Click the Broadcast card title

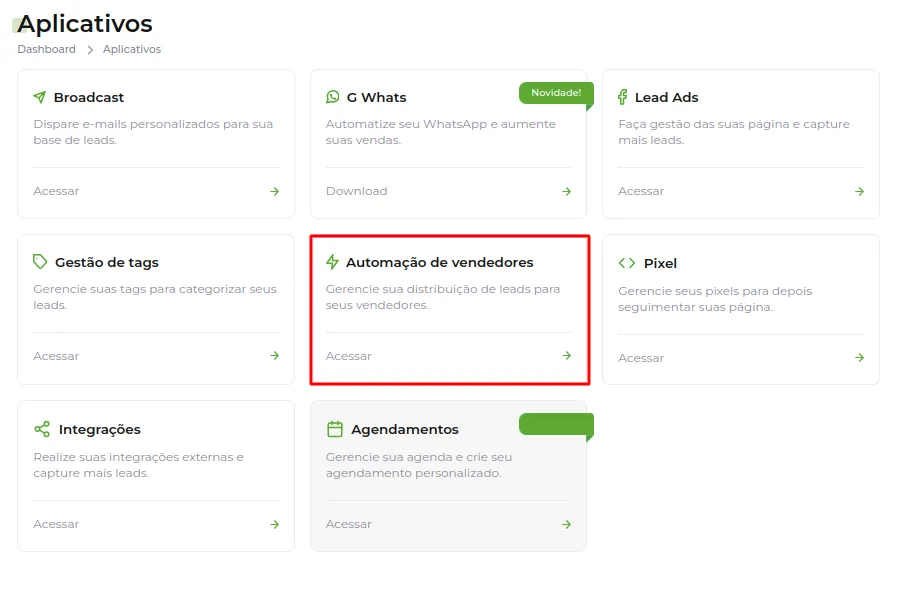coord(89,97)
